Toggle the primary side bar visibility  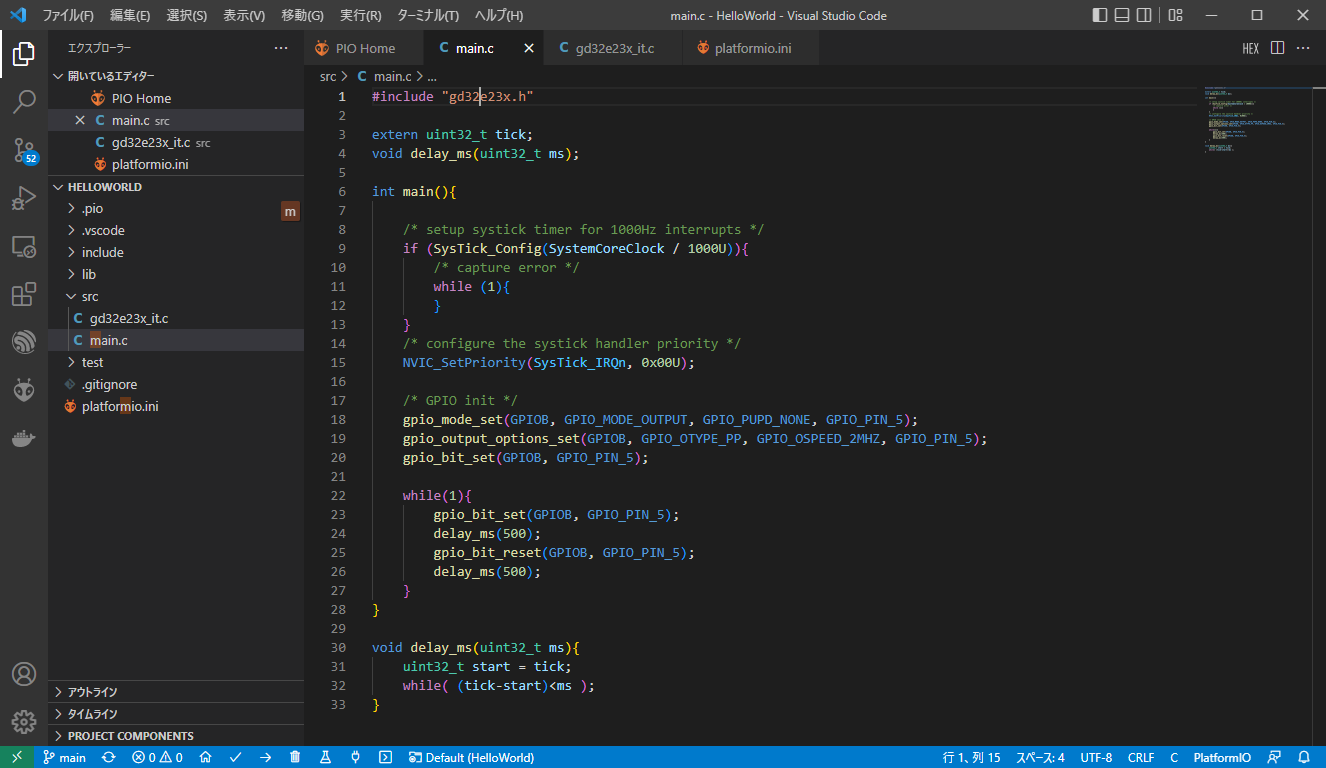point(1100,15)
